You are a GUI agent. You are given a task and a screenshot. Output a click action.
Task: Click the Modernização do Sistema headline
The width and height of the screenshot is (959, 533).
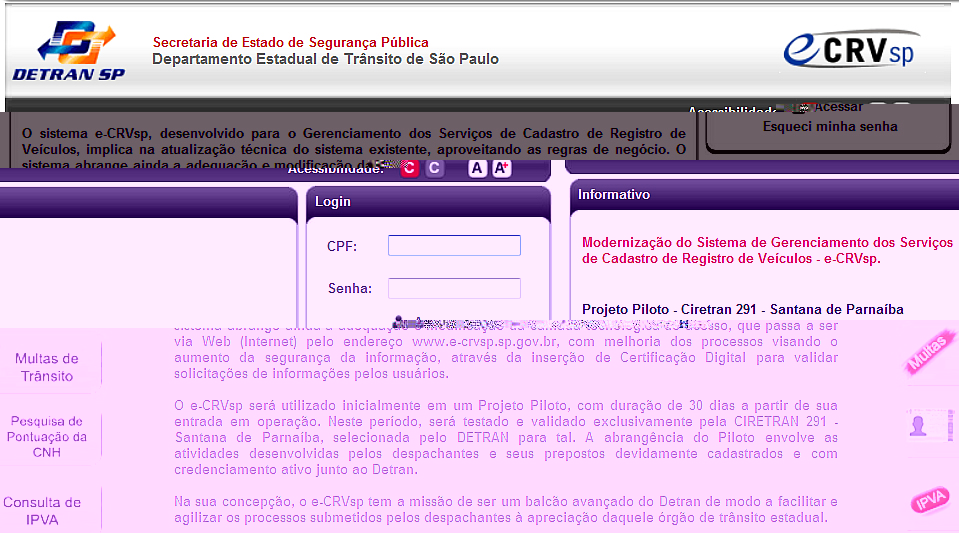point(767,250)
